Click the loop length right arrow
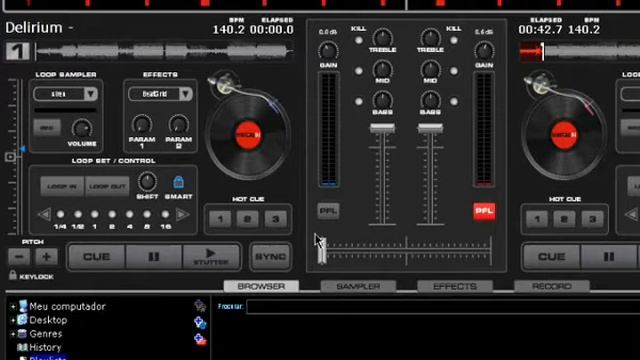 [182, 214]
